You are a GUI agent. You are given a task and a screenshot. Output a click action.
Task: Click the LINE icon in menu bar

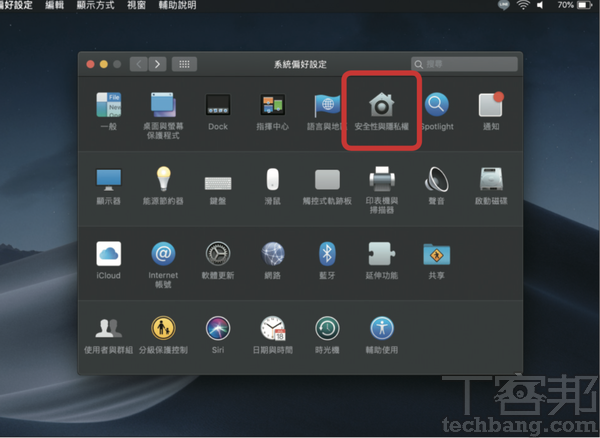(504, 5)
